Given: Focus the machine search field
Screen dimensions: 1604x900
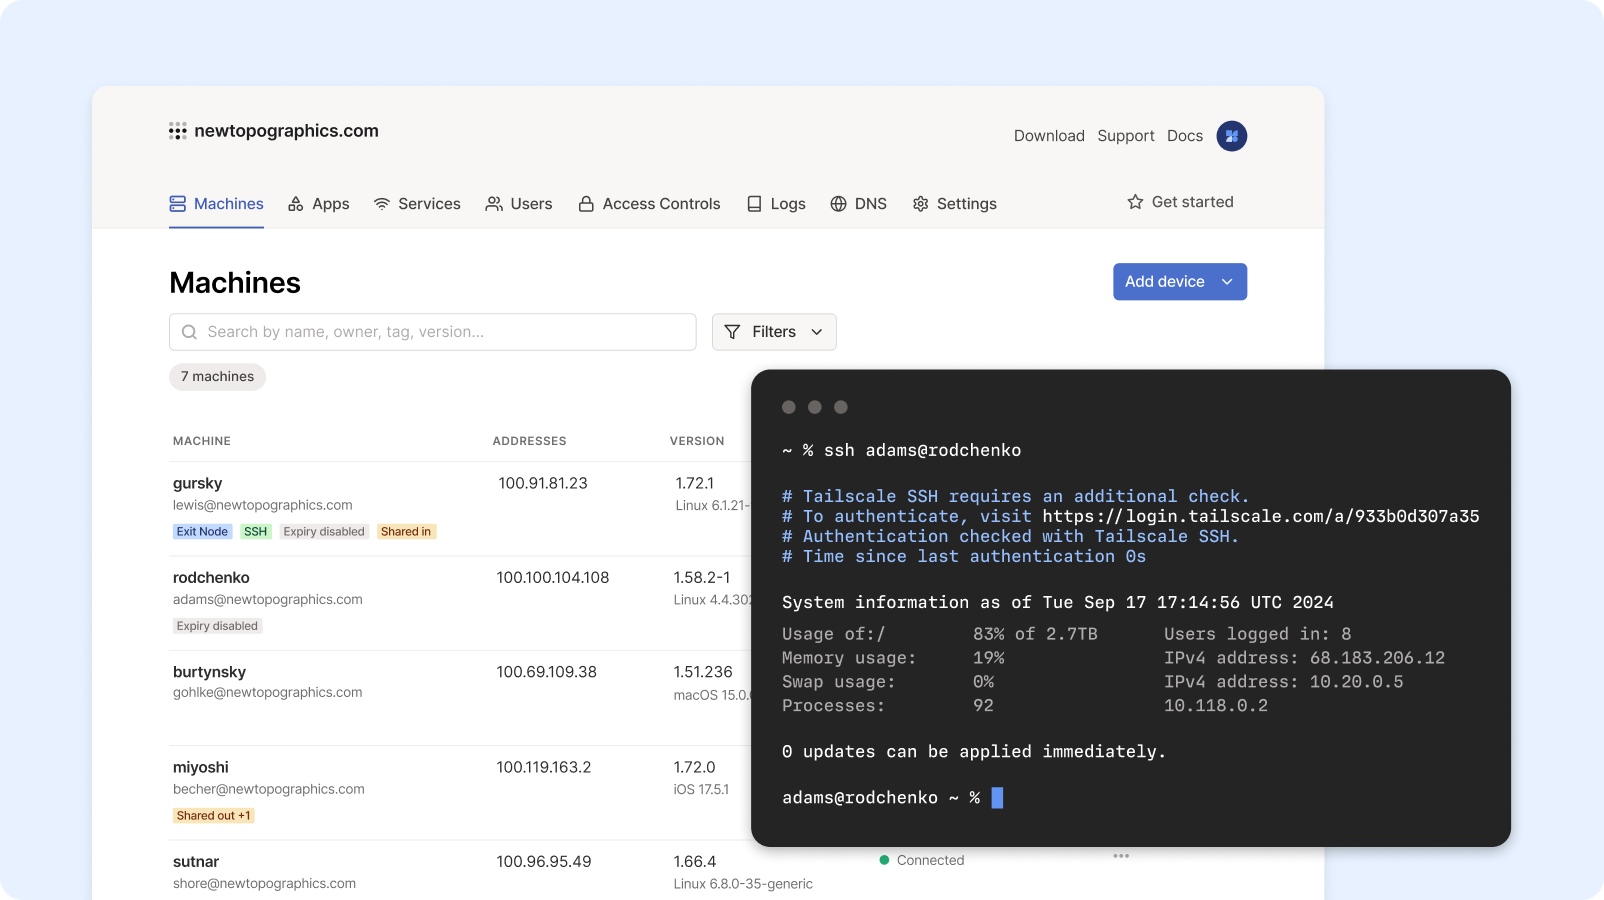Looking at the screenshot, I should tap(433, 332).
